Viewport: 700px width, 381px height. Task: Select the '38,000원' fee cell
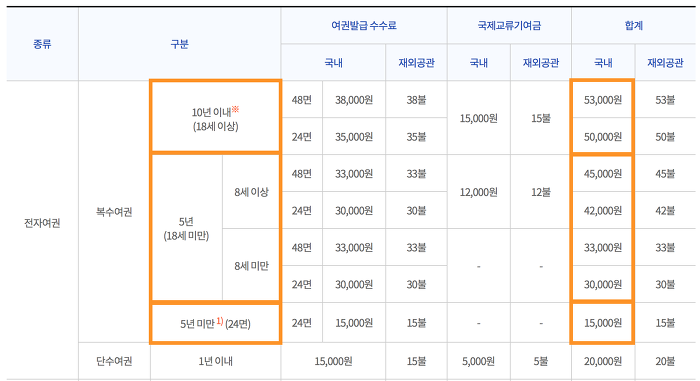[x=354, y=100]
